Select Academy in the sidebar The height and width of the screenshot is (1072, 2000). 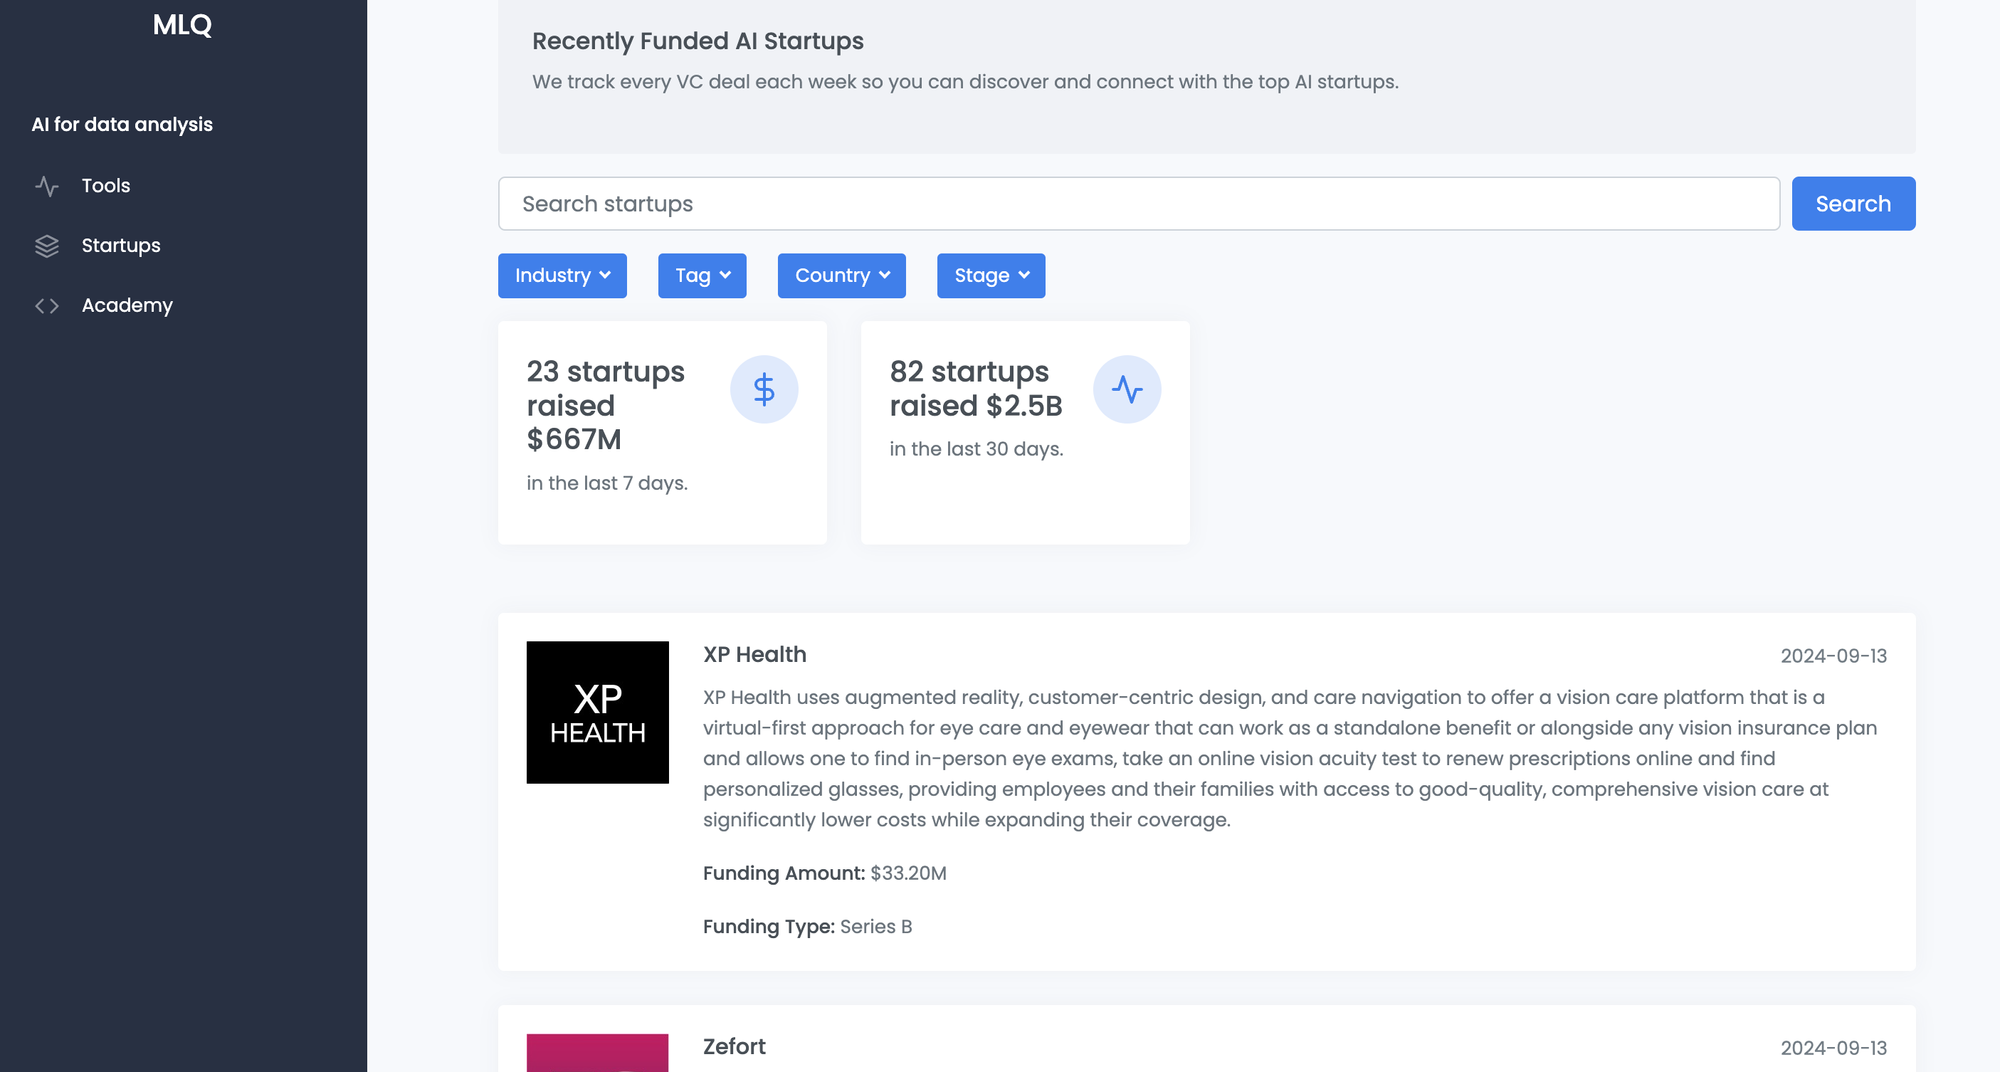pos(127,306)
